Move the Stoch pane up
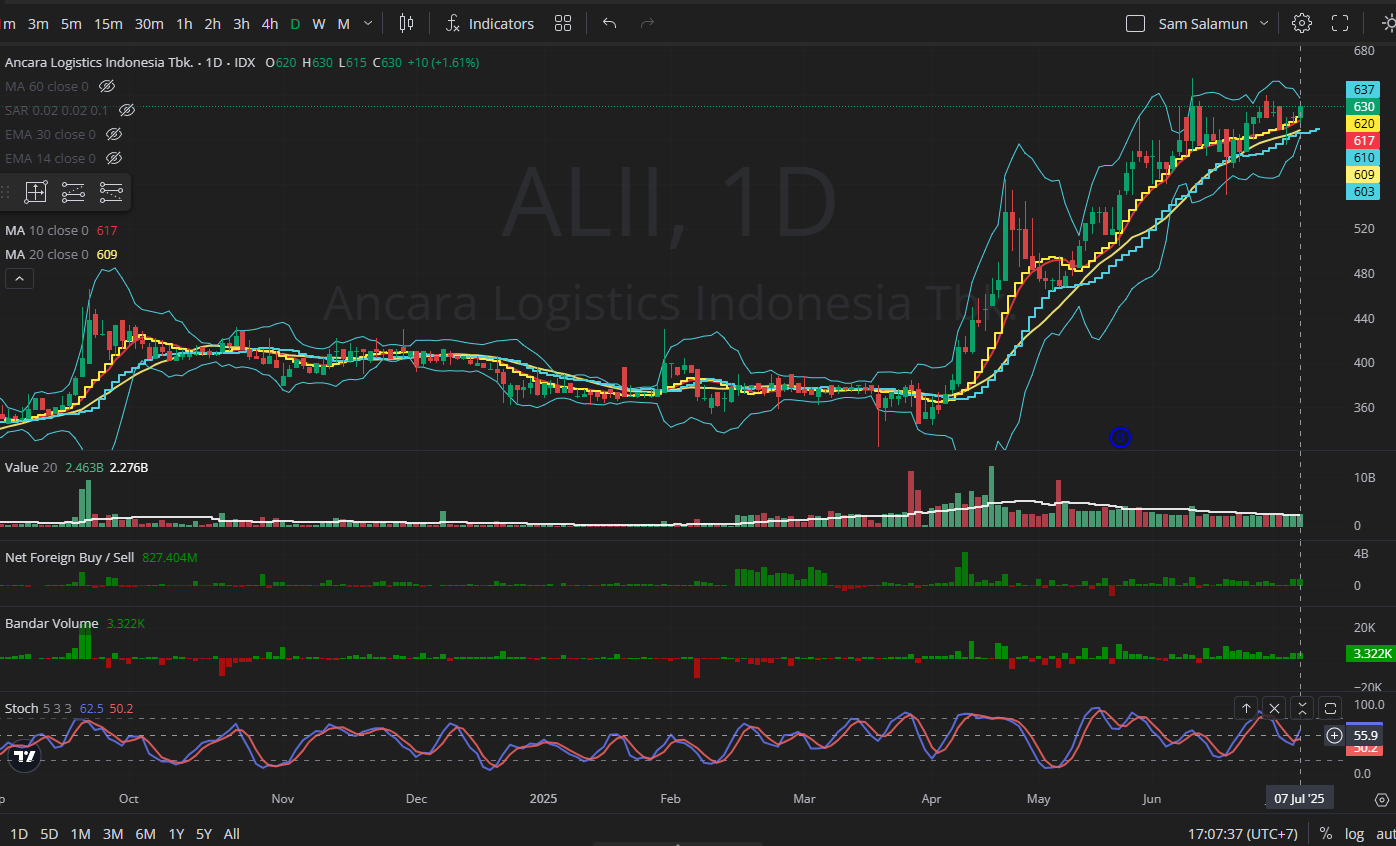Image resolution: width=1396 pixels, height=846 pixels. (x=1246, y=708)
